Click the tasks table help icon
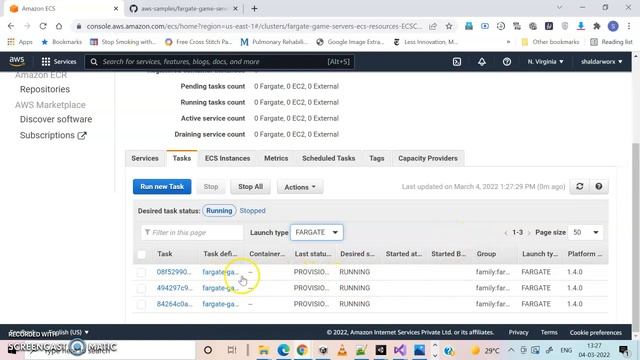This screenshot has height=360, width=640. [x=598, y=187]
